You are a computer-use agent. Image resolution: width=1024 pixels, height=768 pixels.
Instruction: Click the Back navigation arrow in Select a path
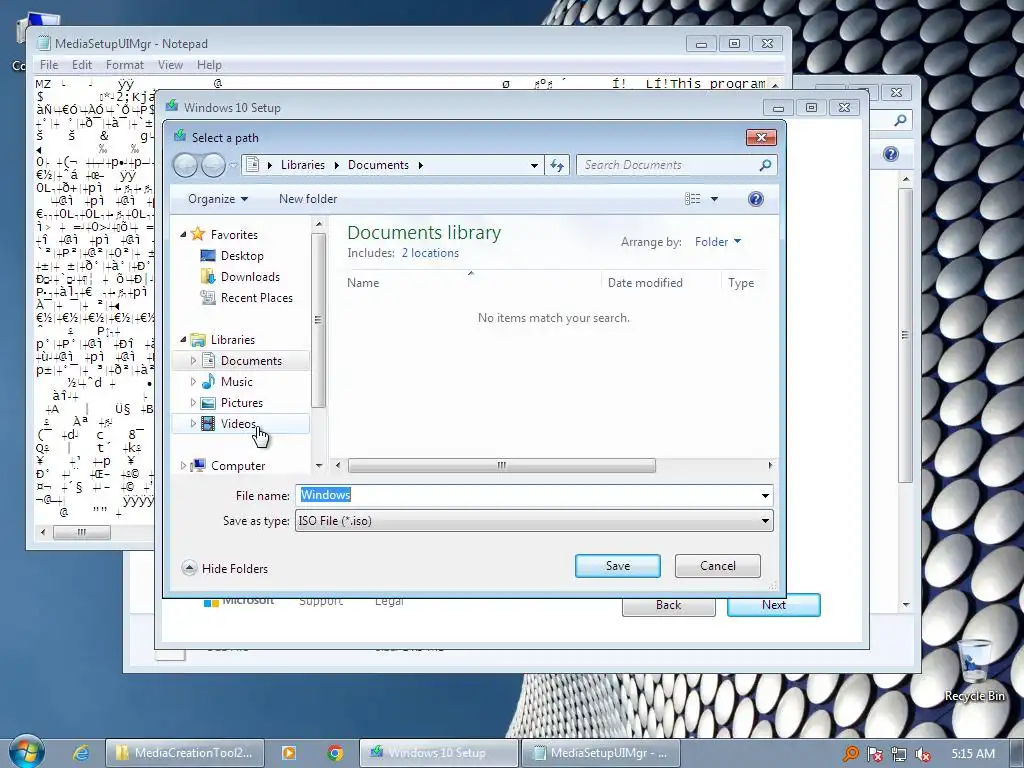point(185,165)
